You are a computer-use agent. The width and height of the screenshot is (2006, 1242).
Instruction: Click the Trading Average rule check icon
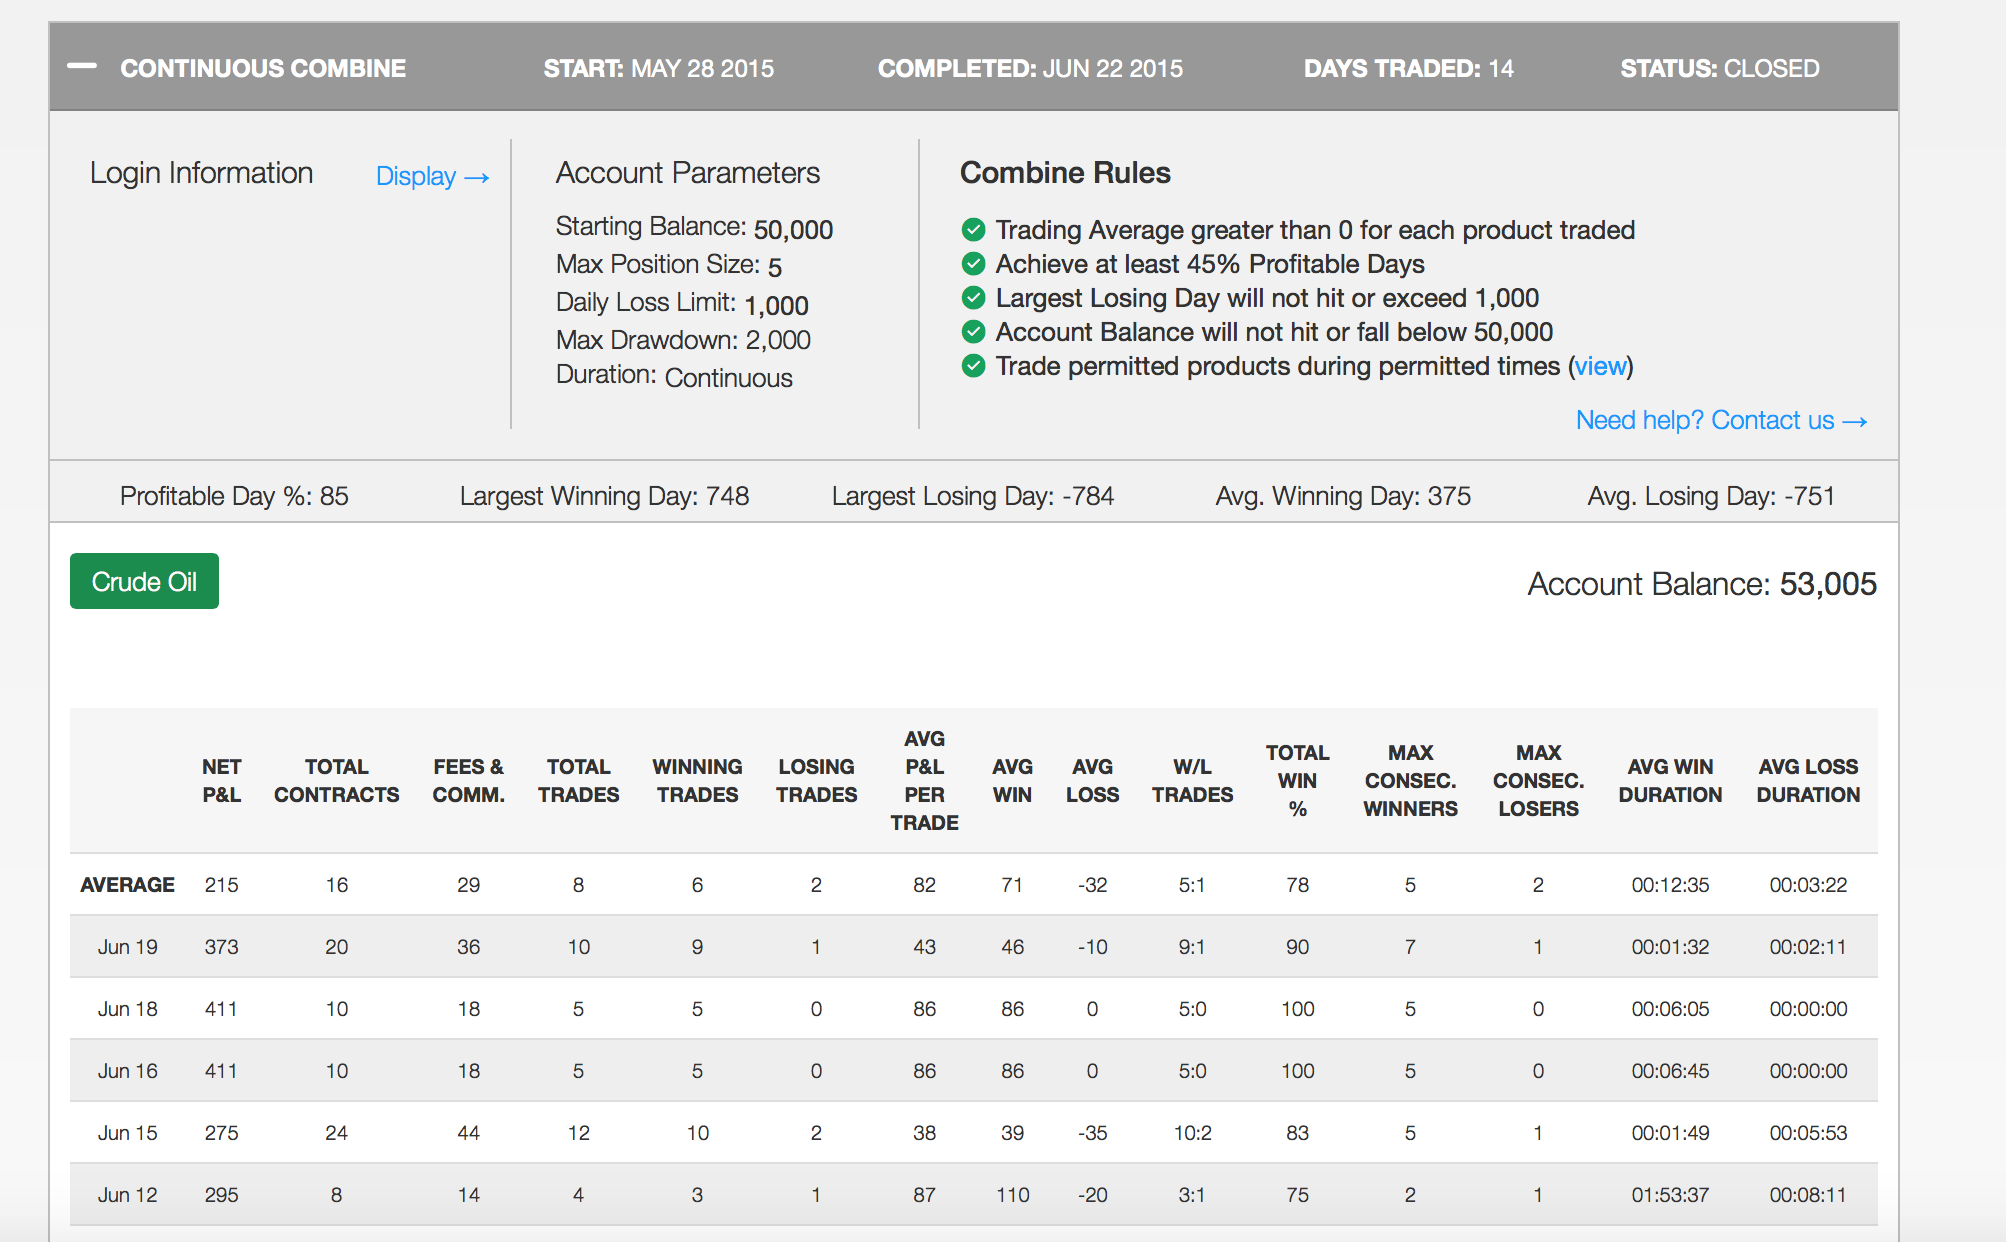tap(973, 230)
